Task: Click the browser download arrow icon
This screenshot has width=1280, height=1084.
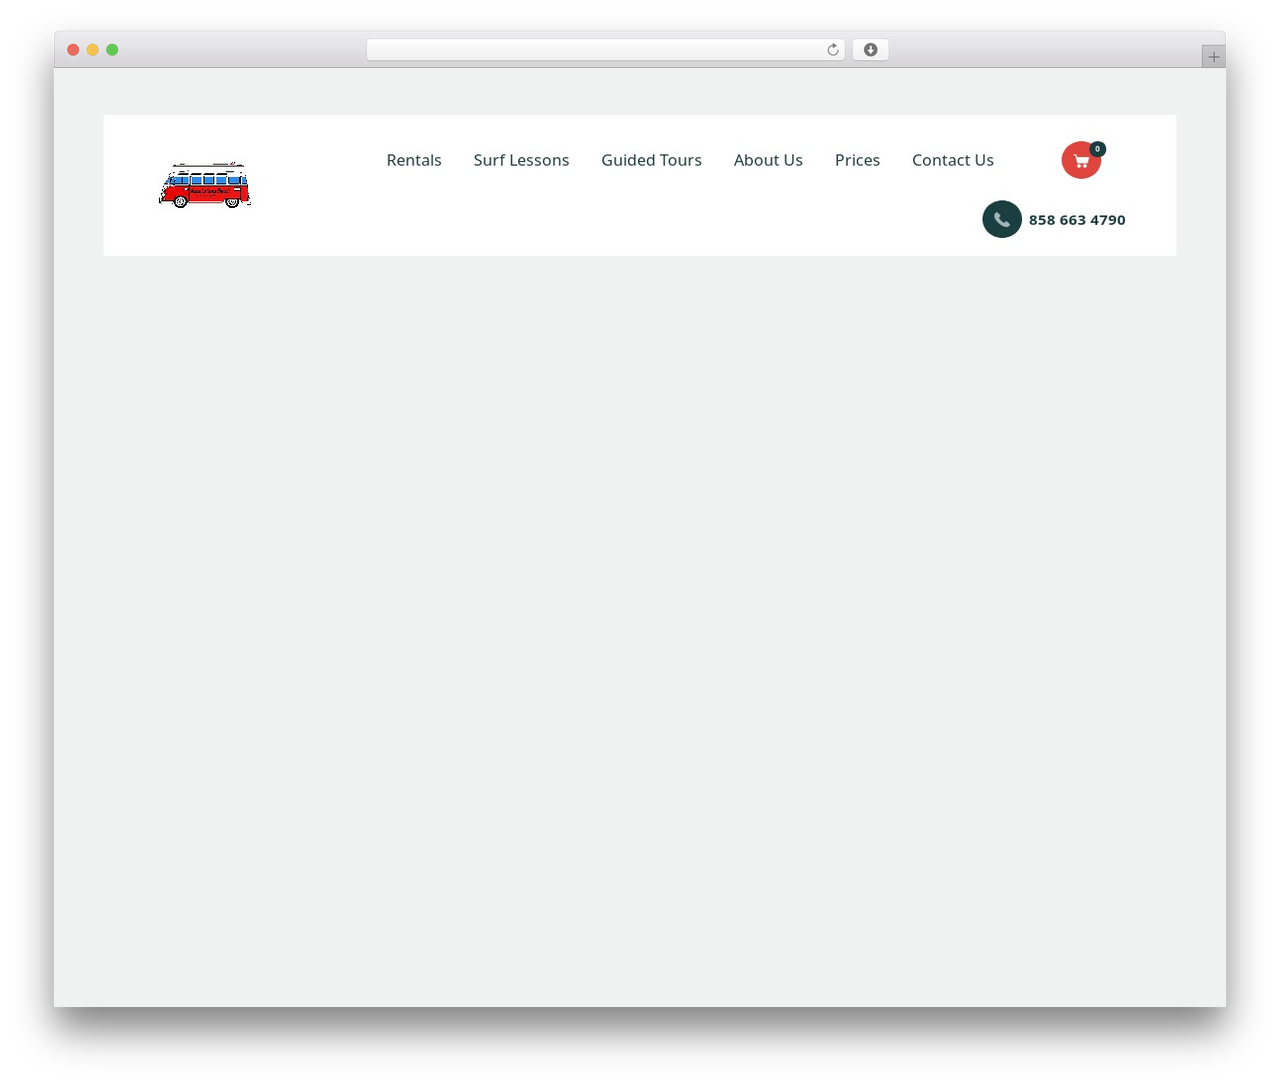Action: (870, 50)
